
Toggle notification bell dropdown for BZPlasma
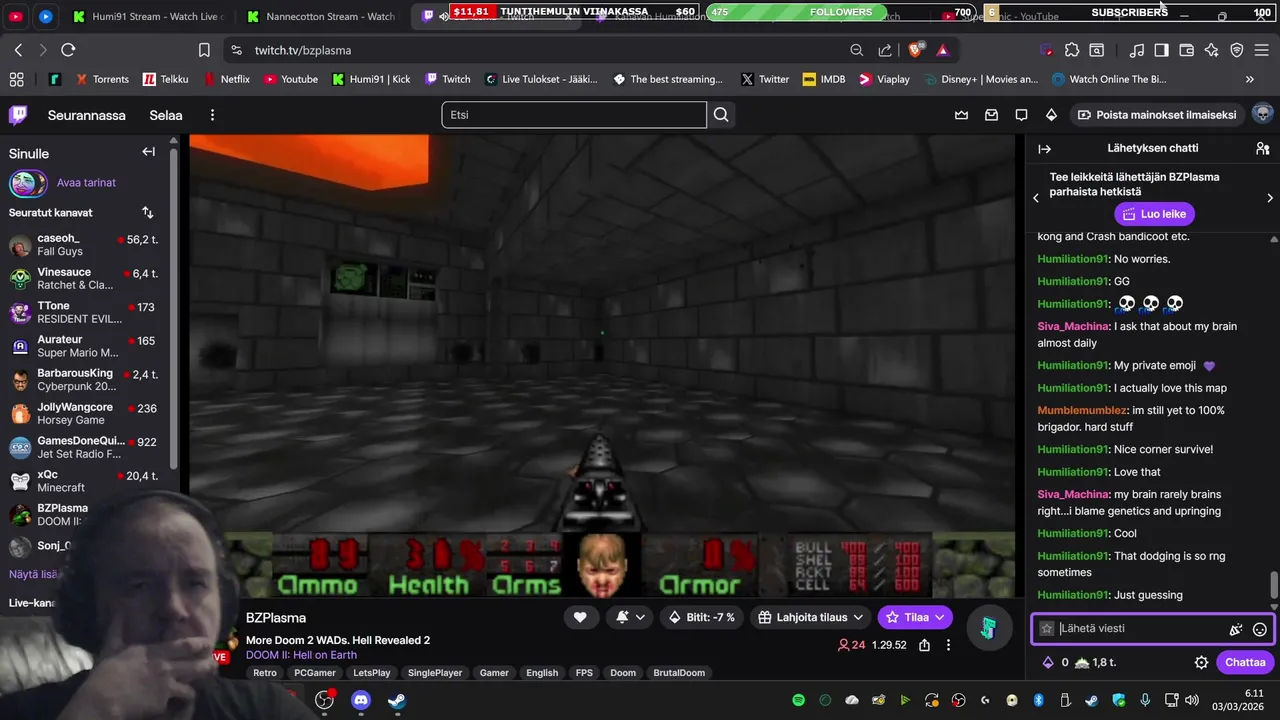tap(630, 617)
